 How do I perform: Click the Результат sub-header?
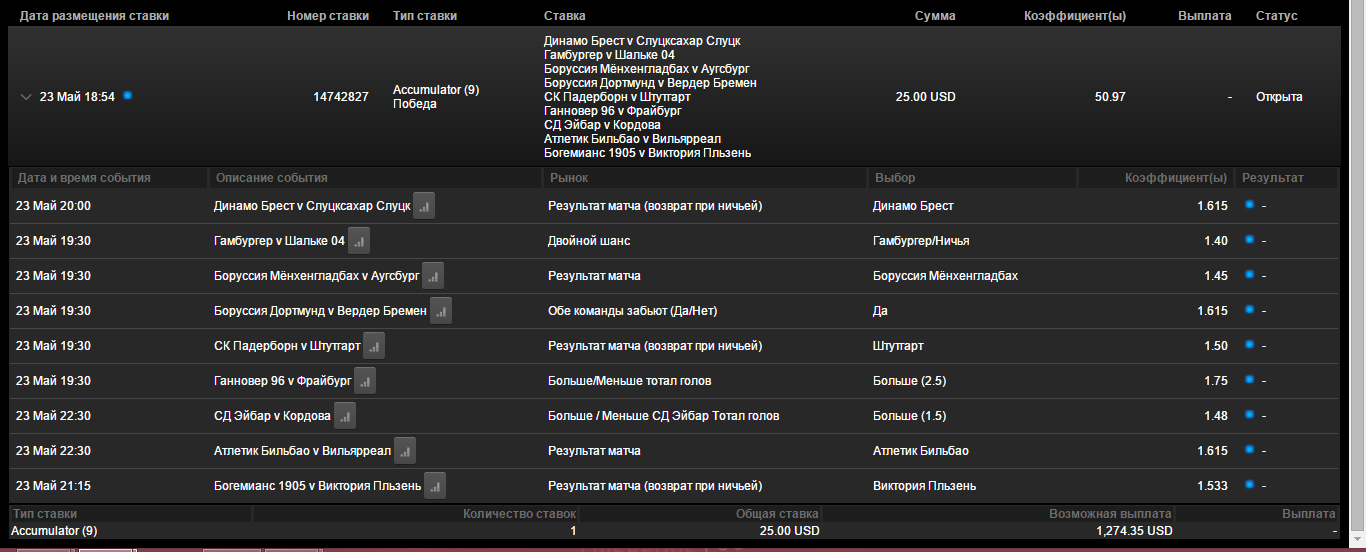point(1273,178)
